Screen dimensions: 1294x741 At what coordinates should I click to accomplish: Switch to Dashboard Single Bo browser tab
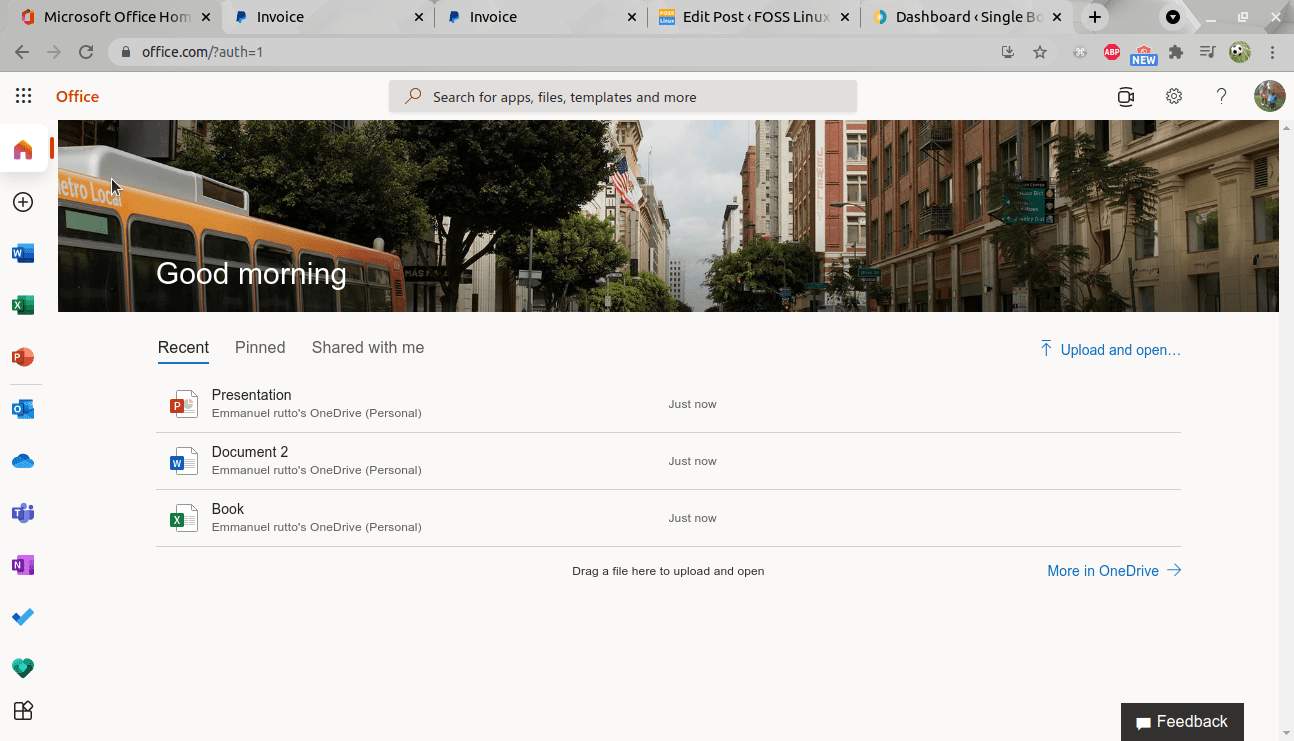coord(967,17)
